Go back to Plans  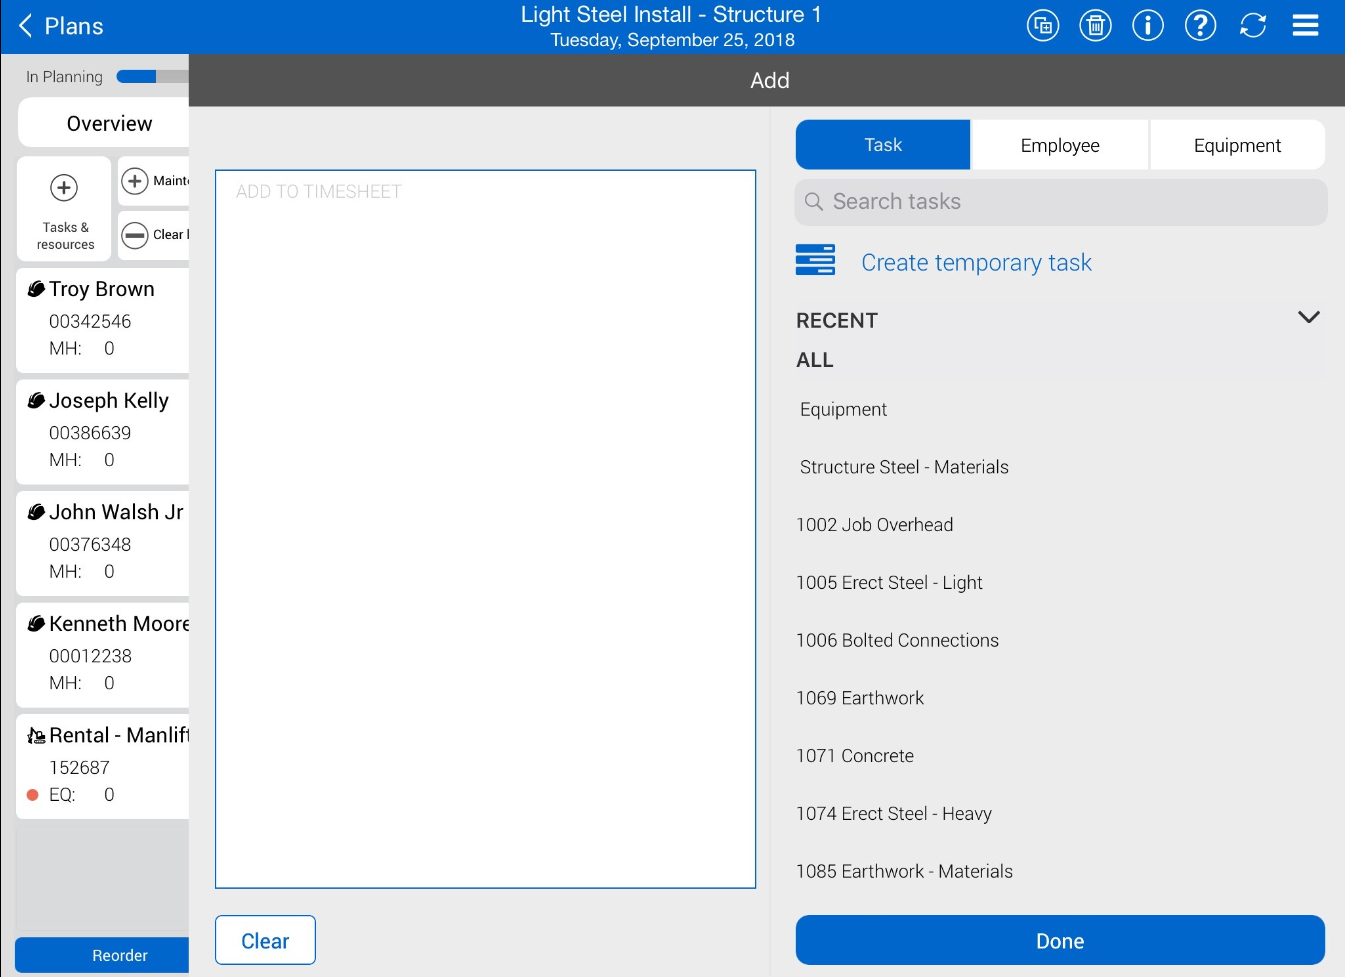61,26
